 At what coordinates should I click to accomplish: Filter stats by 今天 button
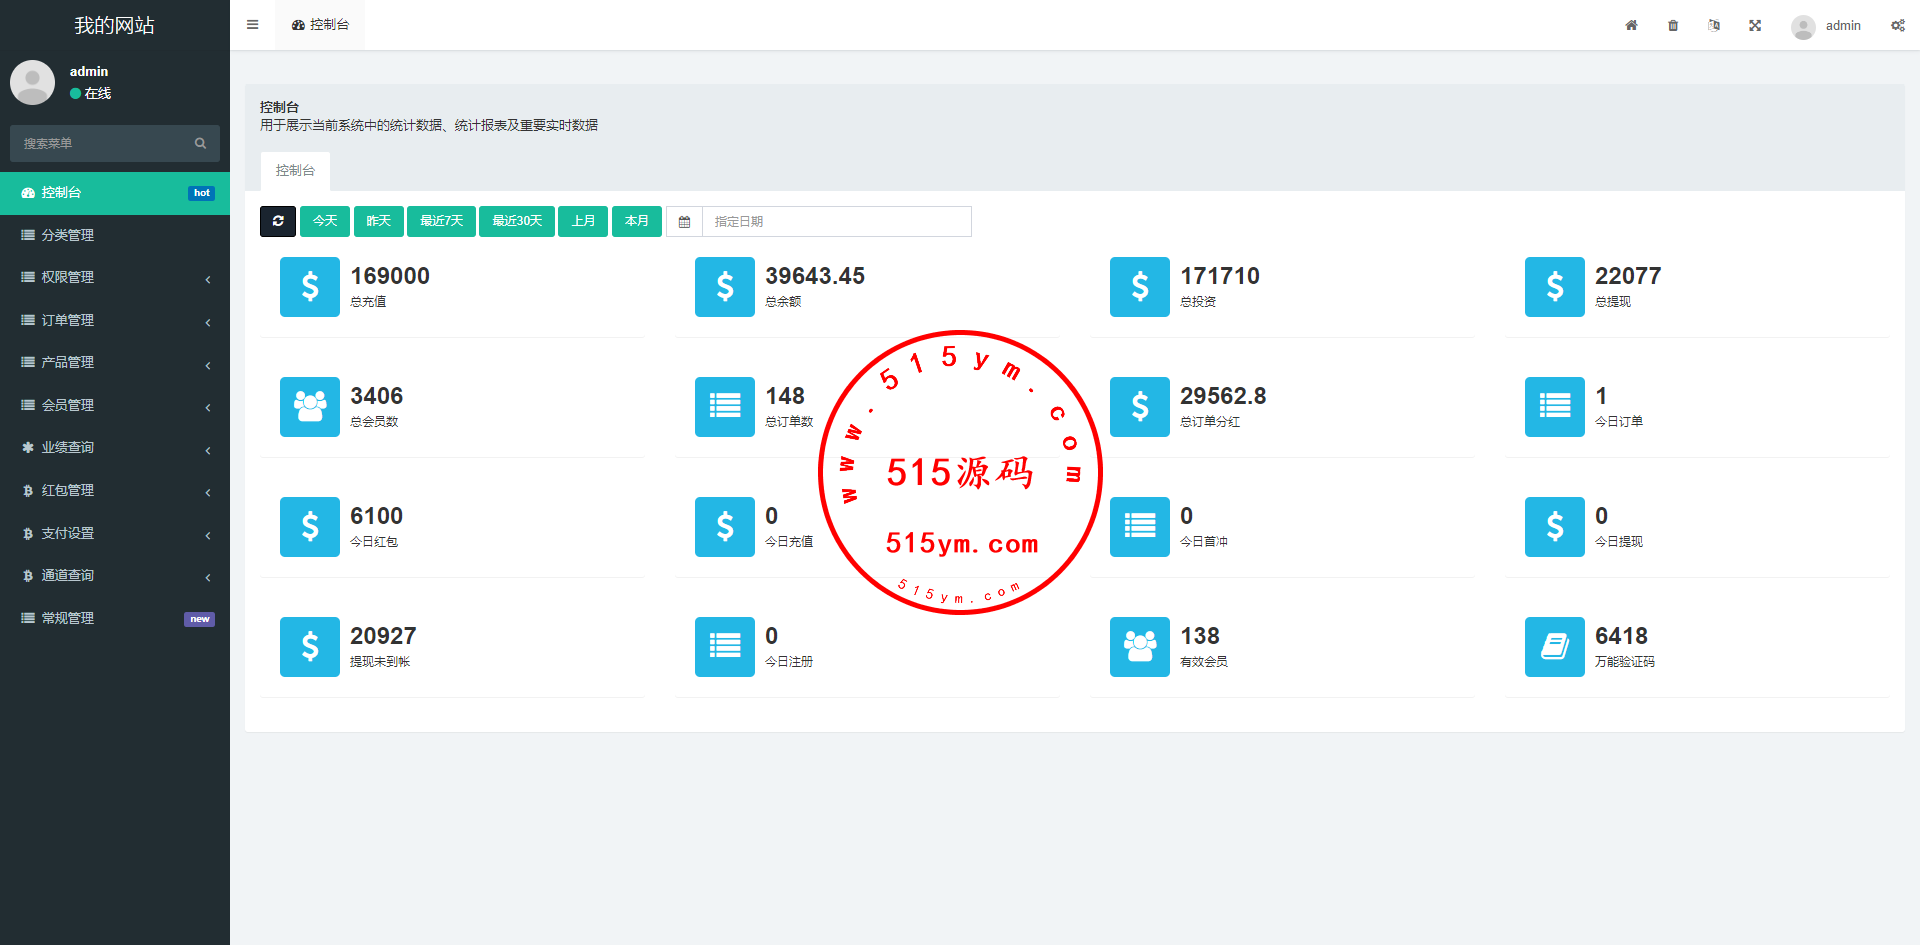[325, 221]
